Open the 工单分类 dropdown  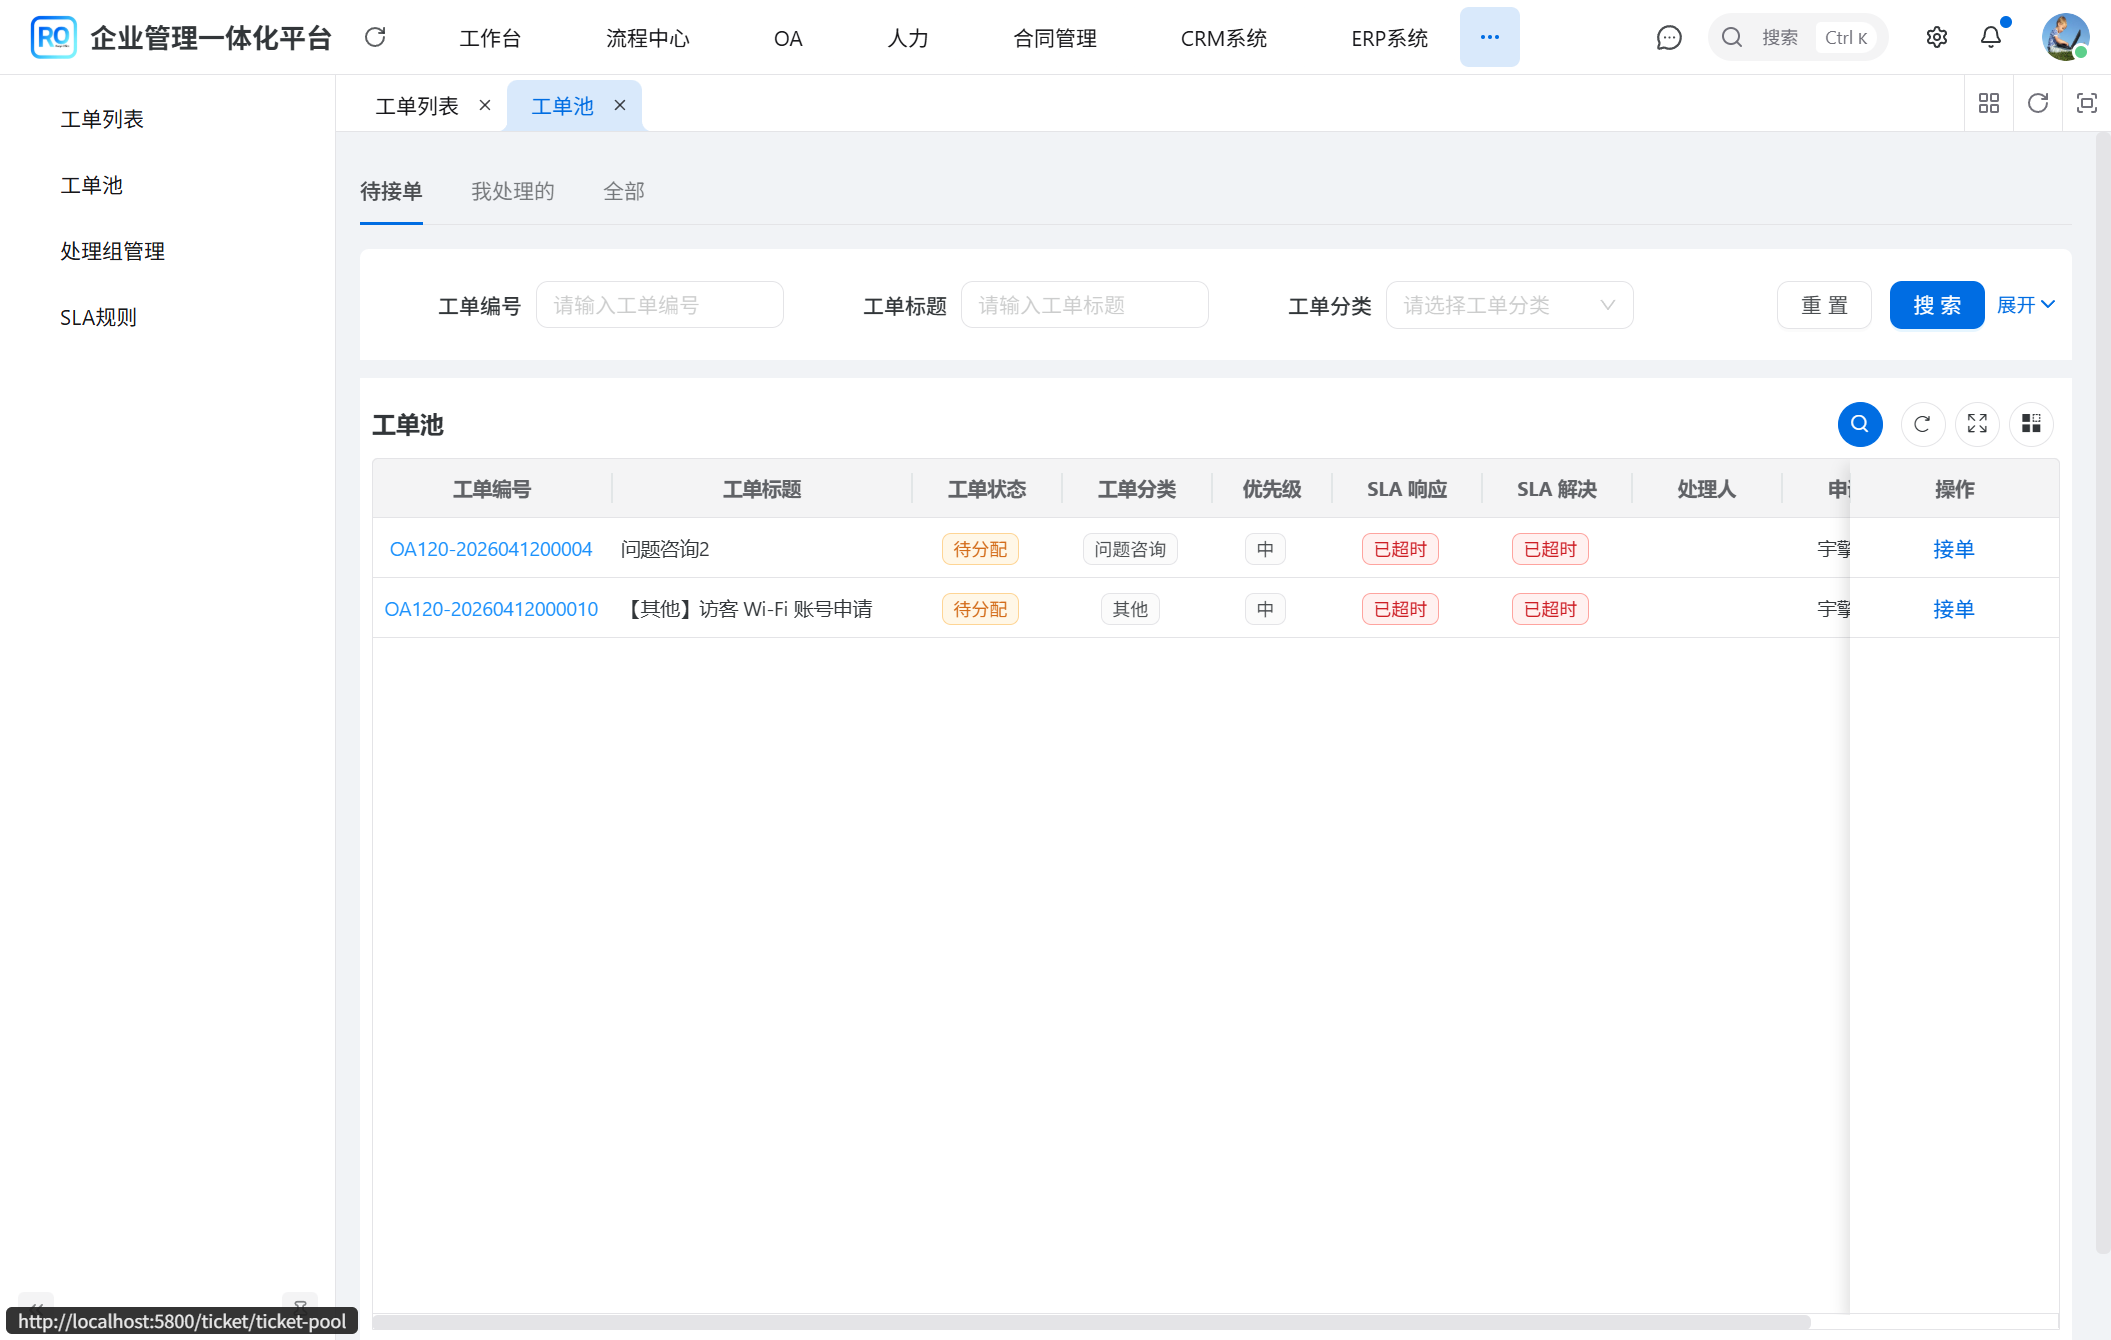1508,305
